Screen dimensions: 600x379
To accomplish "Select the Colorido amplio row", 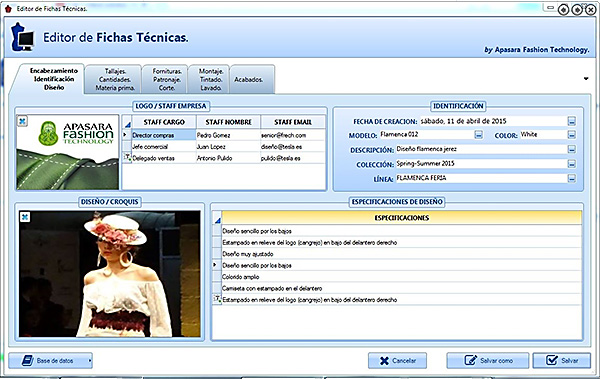I will tap(402, 277).
